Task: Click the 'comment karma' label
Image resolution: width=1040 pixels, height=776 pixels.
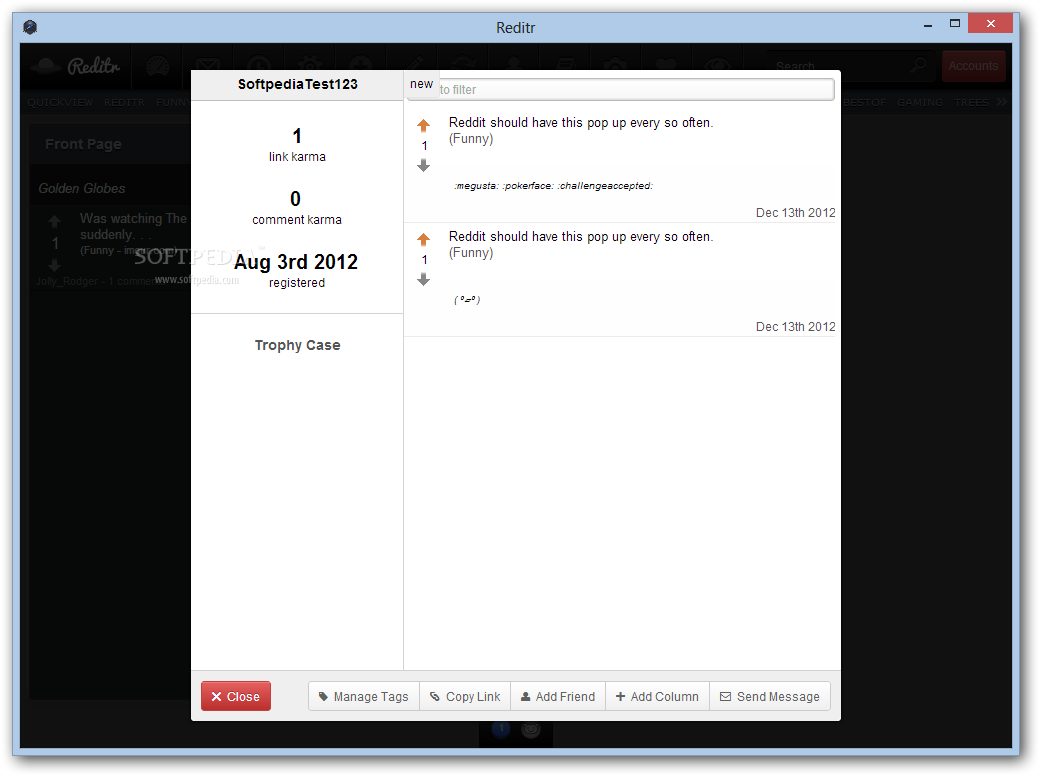Action: pos(297,220)
